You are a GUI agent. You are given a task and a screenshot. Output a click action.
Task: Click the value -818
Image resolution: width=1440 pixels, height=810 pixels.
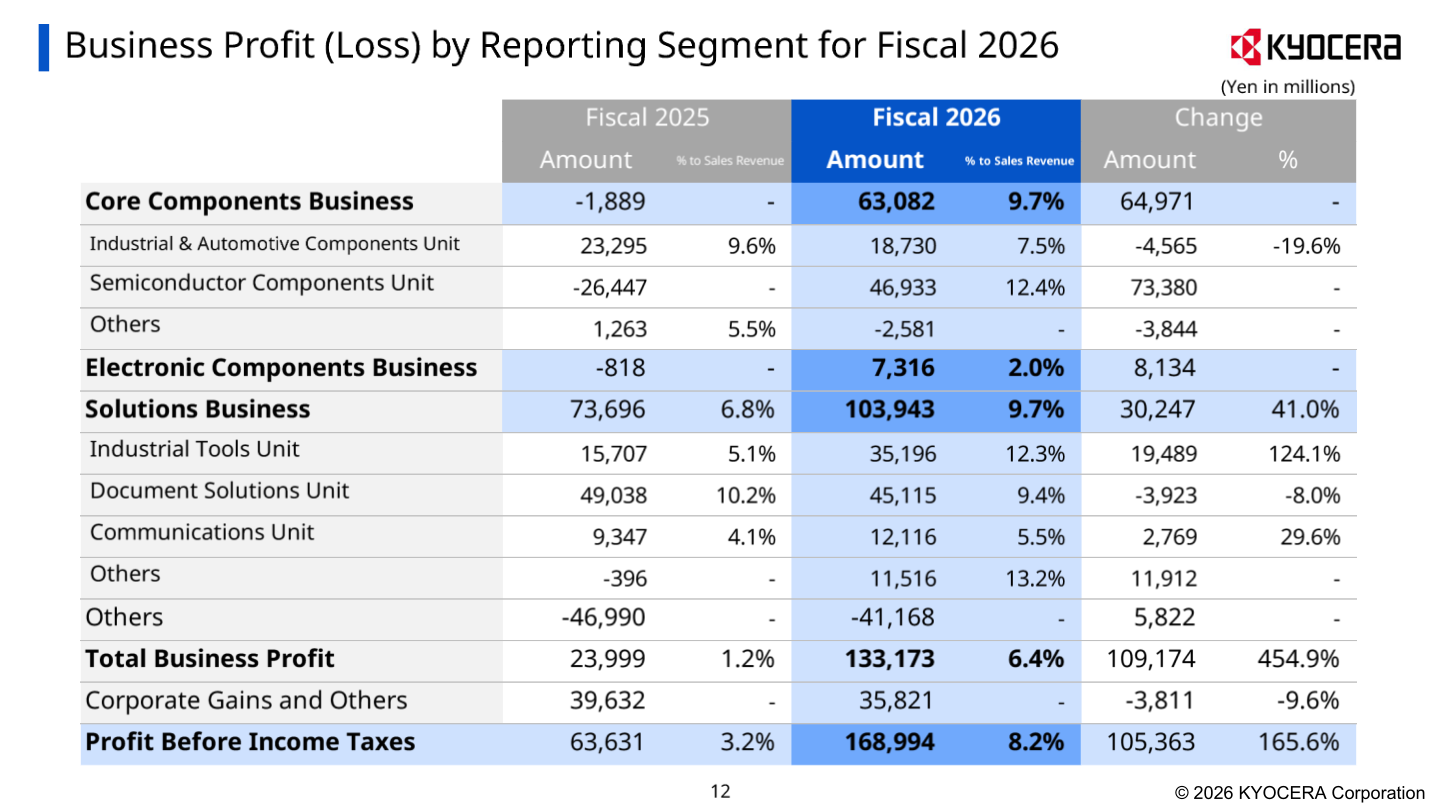click(619, 369)
